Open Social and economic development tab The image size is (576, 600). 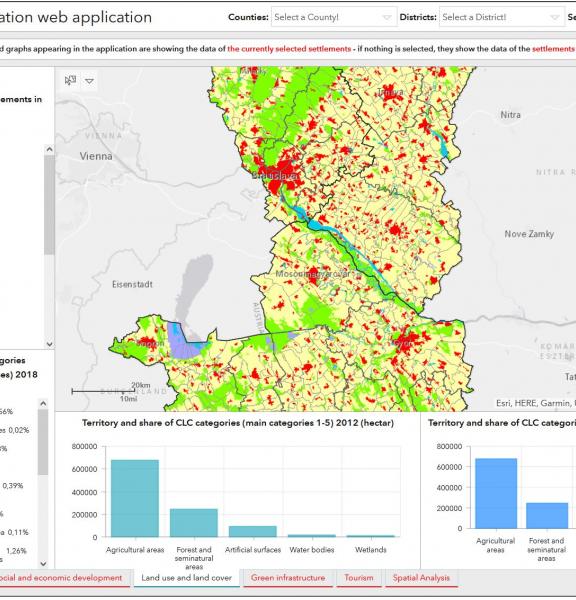[x=63, y=578]
